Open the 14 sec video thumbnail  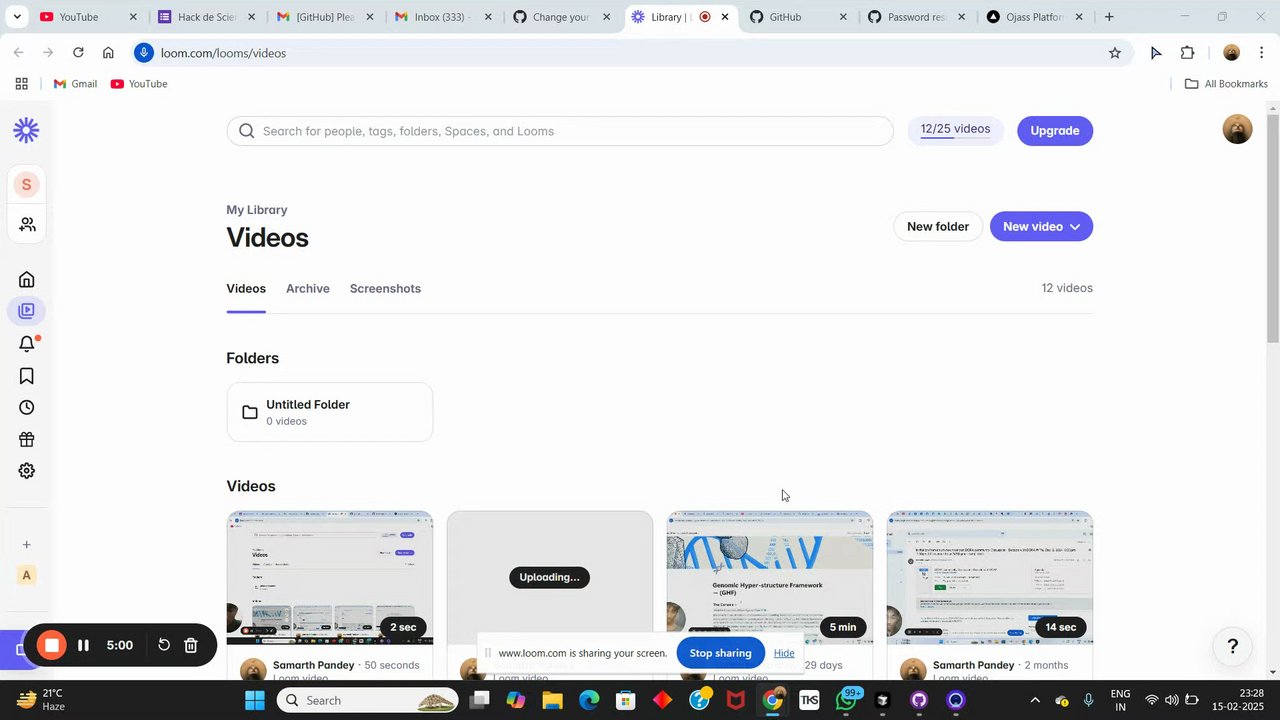(x=990, y=578)
